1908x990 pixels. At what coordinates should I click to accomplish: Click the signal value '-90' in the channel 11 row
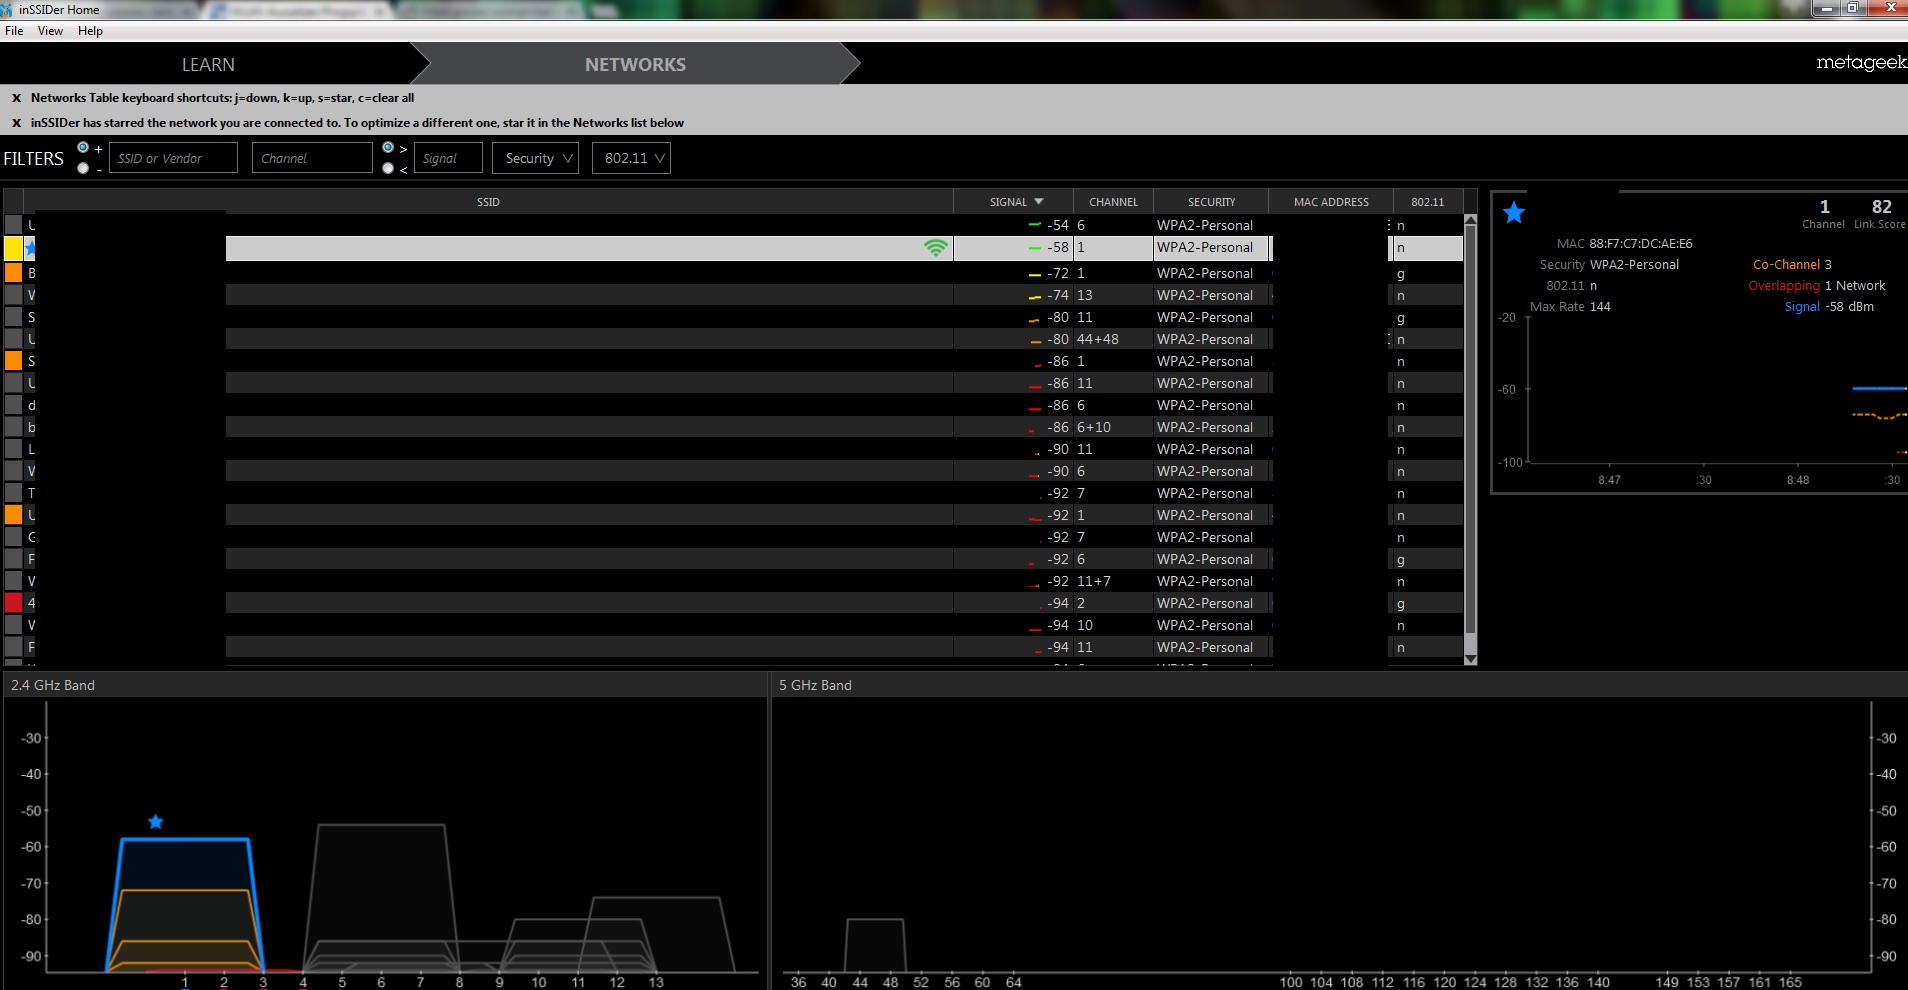tap(1058, 449)
